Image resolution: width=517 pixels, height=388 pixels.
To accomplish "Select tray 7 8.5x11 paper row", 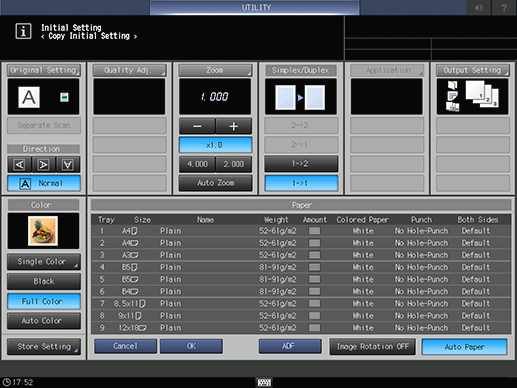I will point(301,303).
